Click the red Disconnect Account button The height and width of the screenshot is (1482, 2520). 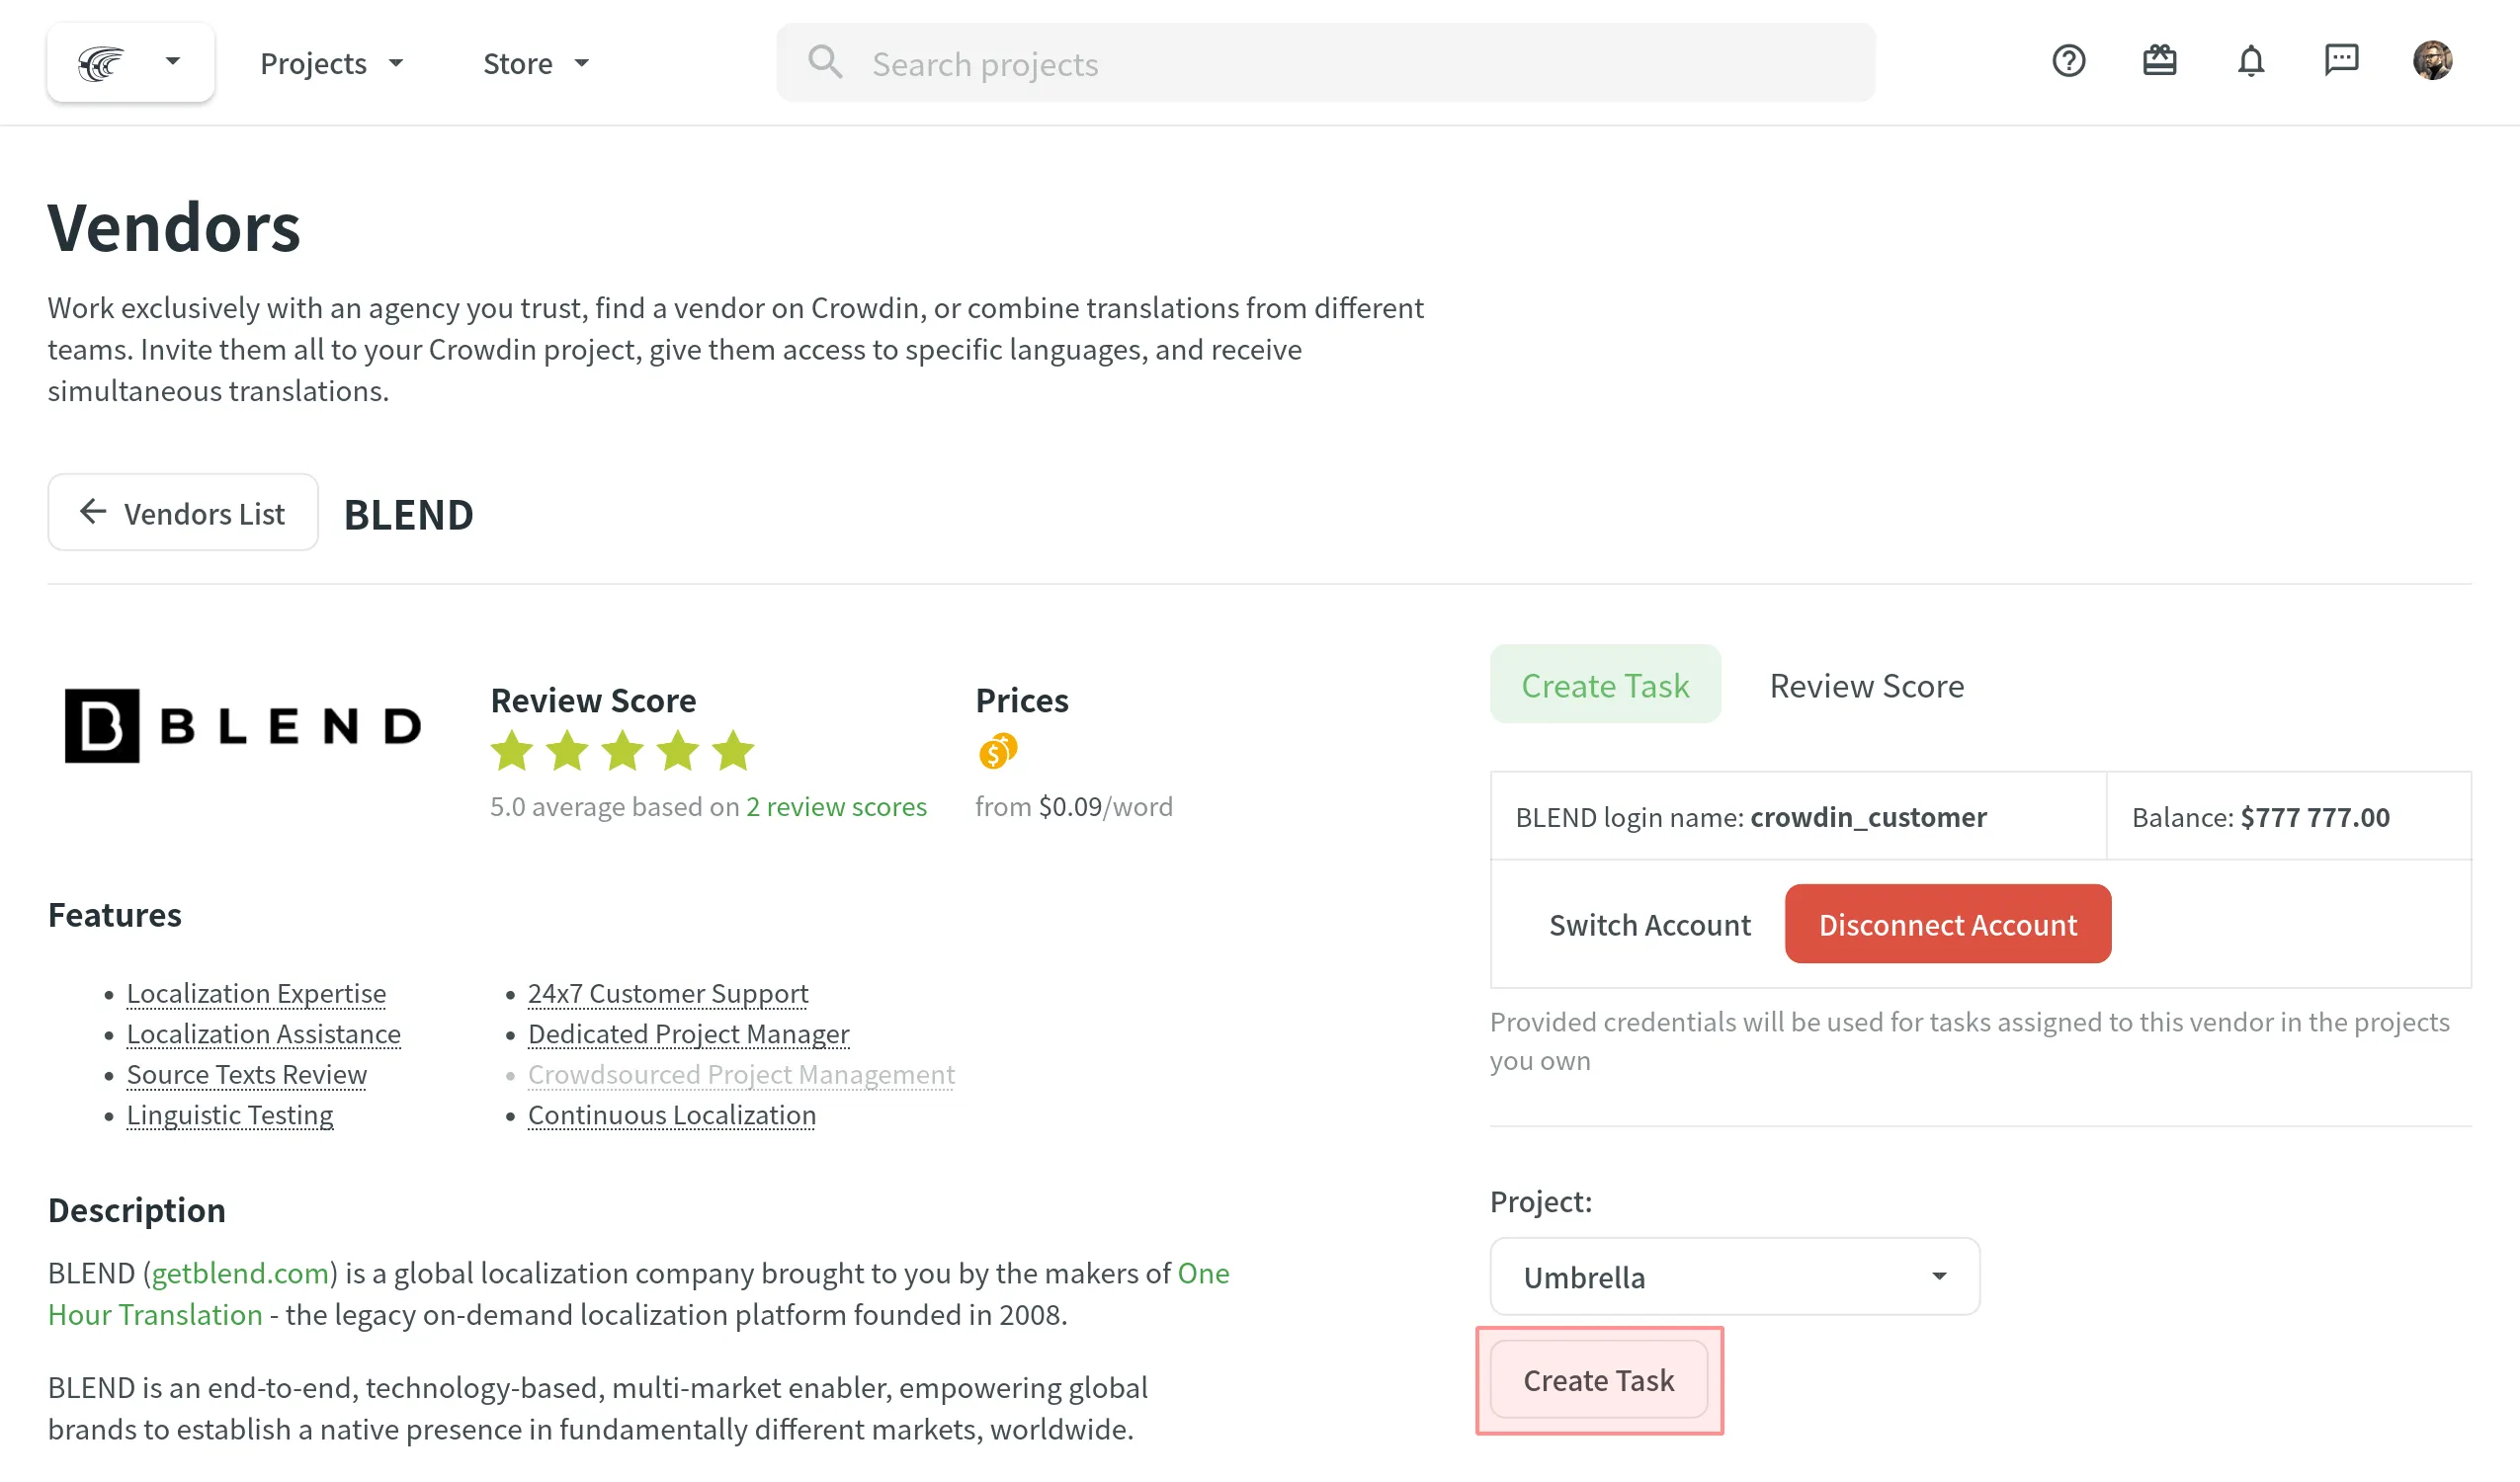coord(1947,924)
